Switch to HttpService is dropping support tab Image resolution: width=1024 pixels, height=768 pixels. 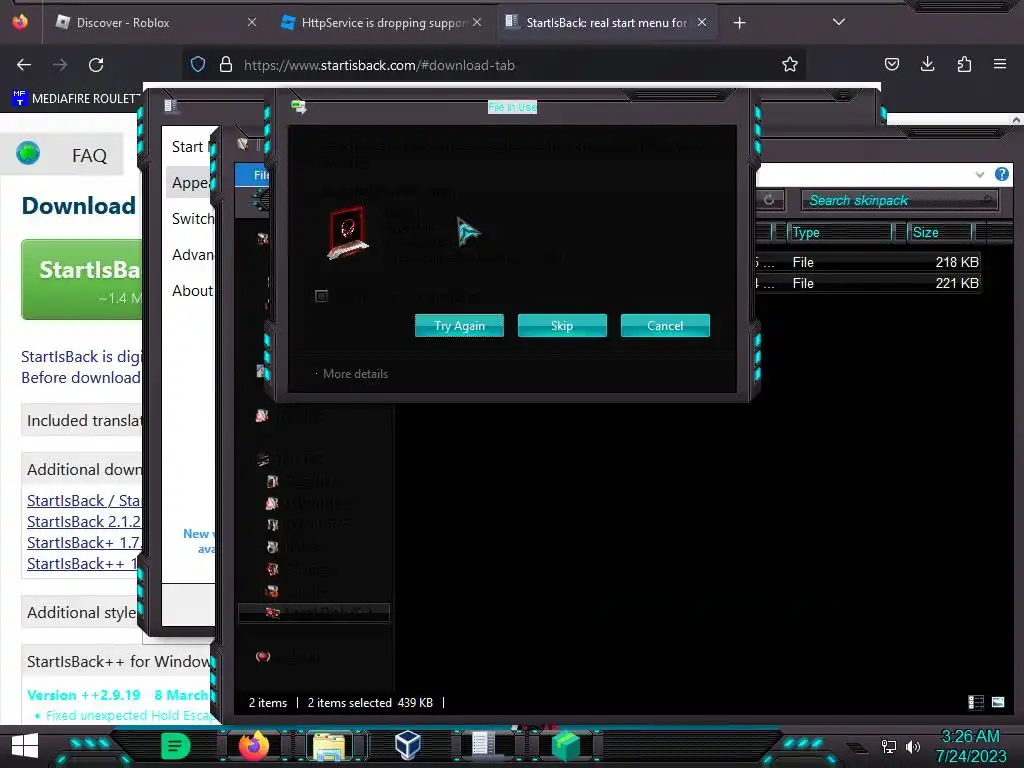point(382,23)
